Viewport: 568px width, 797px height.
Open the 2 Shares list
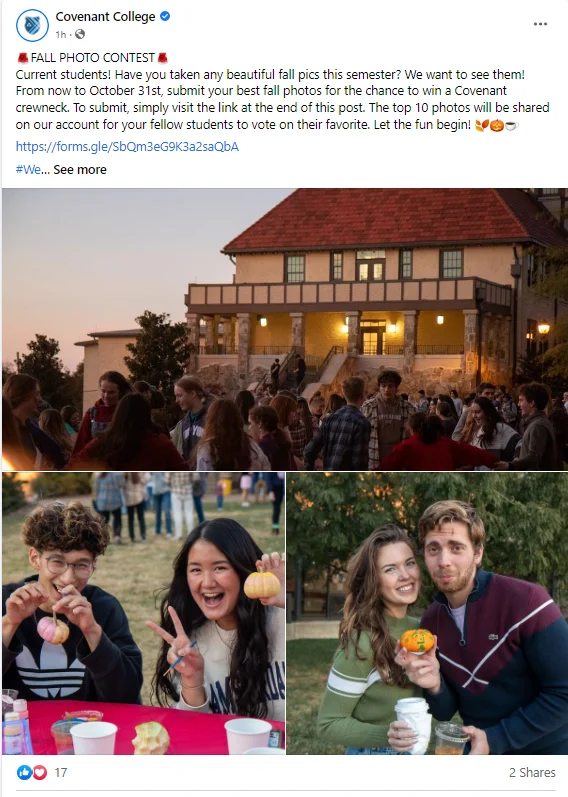tap(532, 772)
